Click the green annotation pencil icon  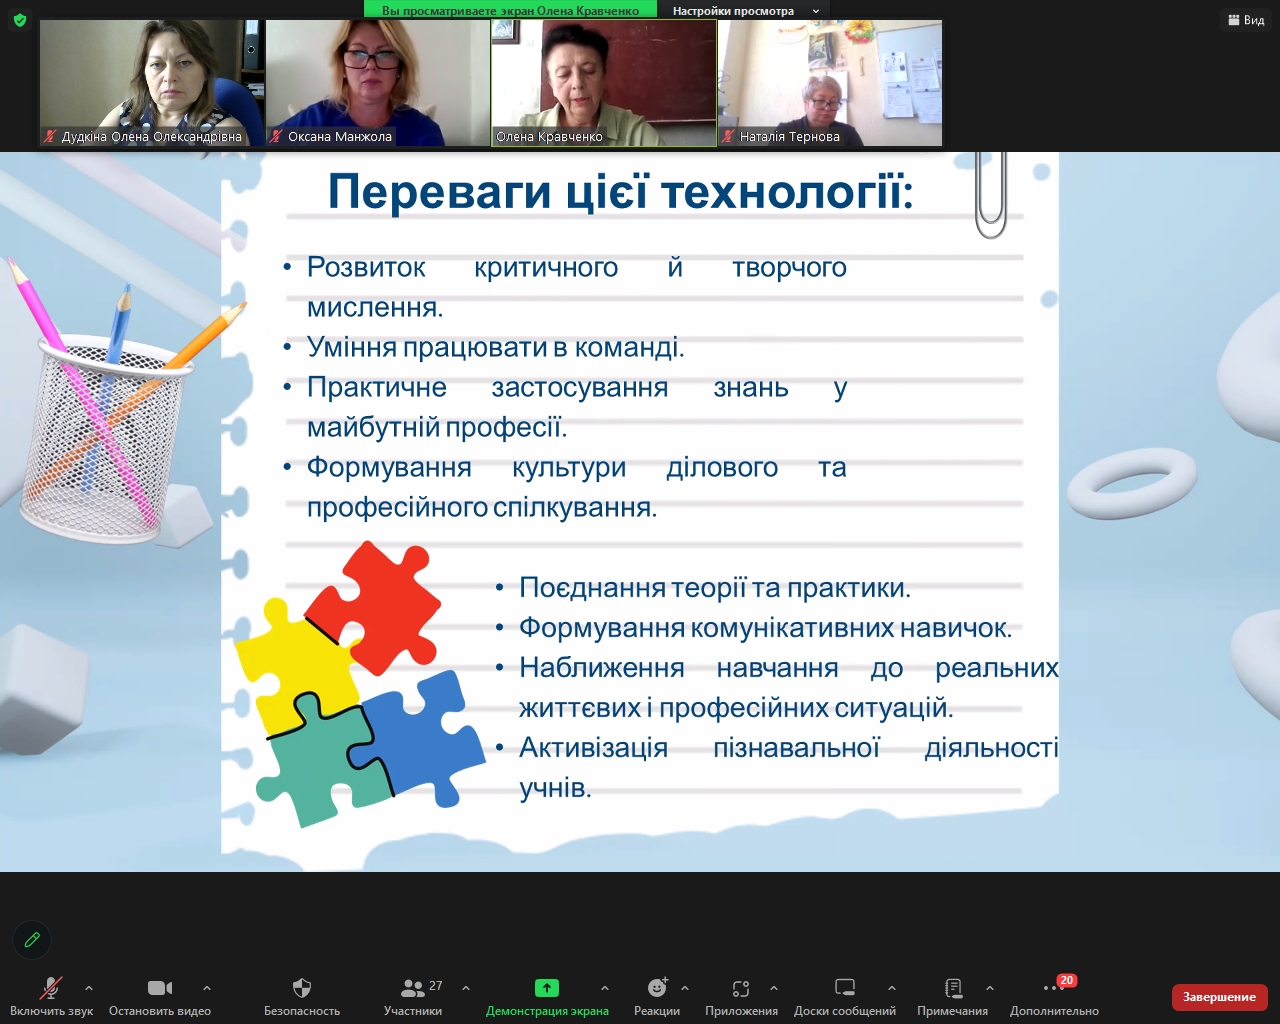click(x=32, y=940)
